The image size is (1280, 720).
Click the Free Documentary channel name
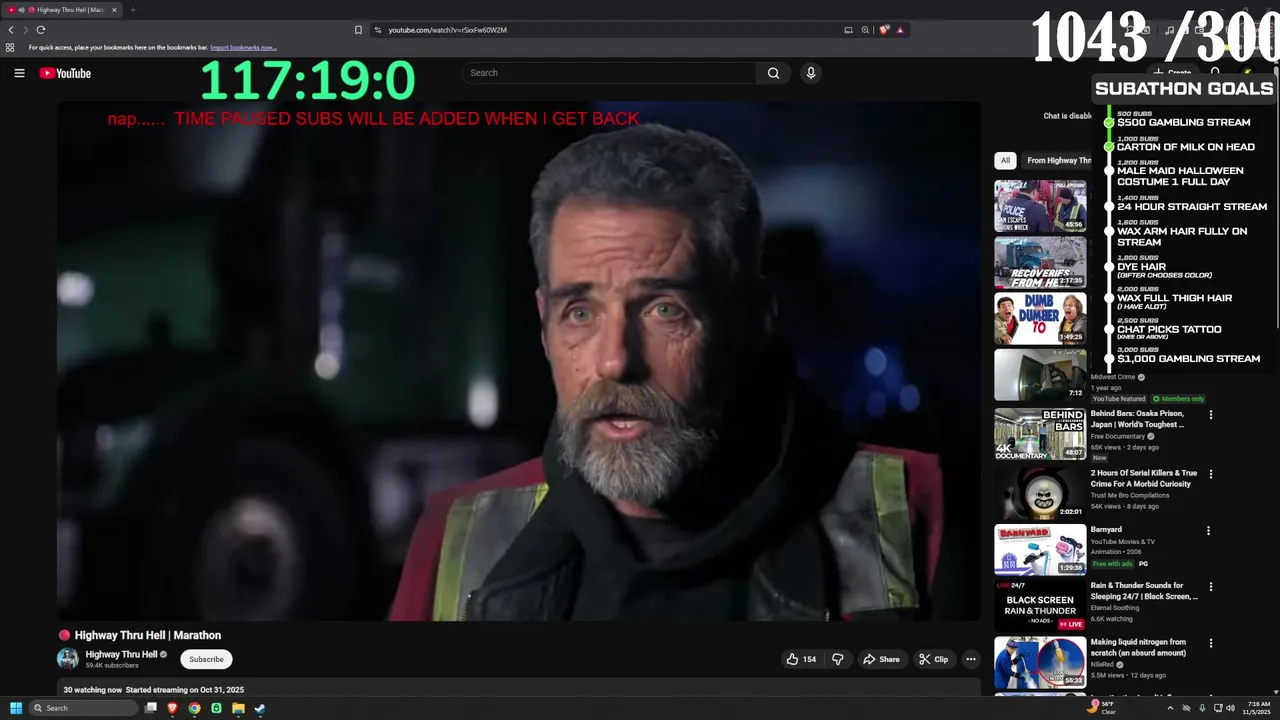[1118, 437]
